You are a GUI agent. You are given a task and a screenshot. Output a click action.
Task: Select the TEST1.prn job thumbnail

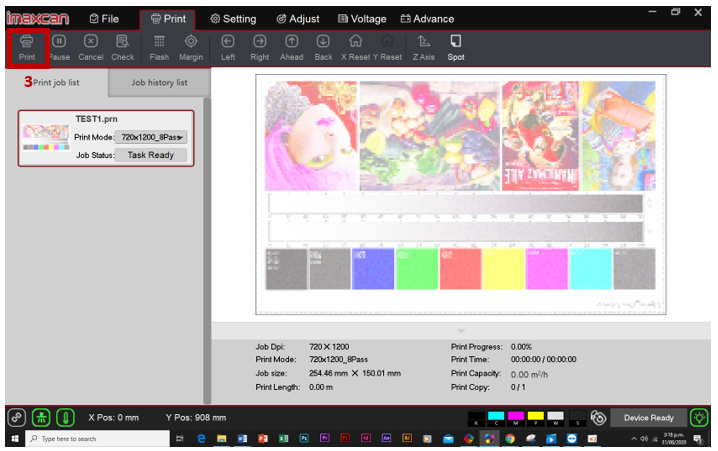pos(46,137)
